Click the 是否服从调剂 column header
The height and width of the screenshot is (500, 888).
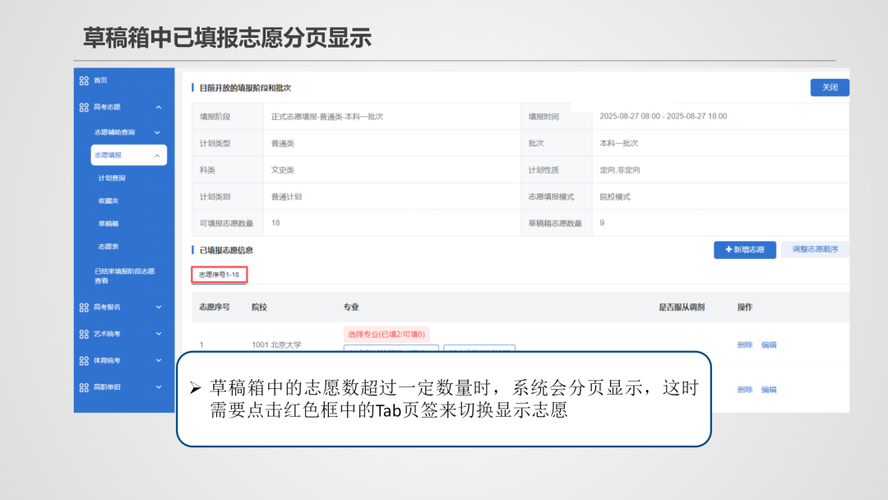pos(681,307)
